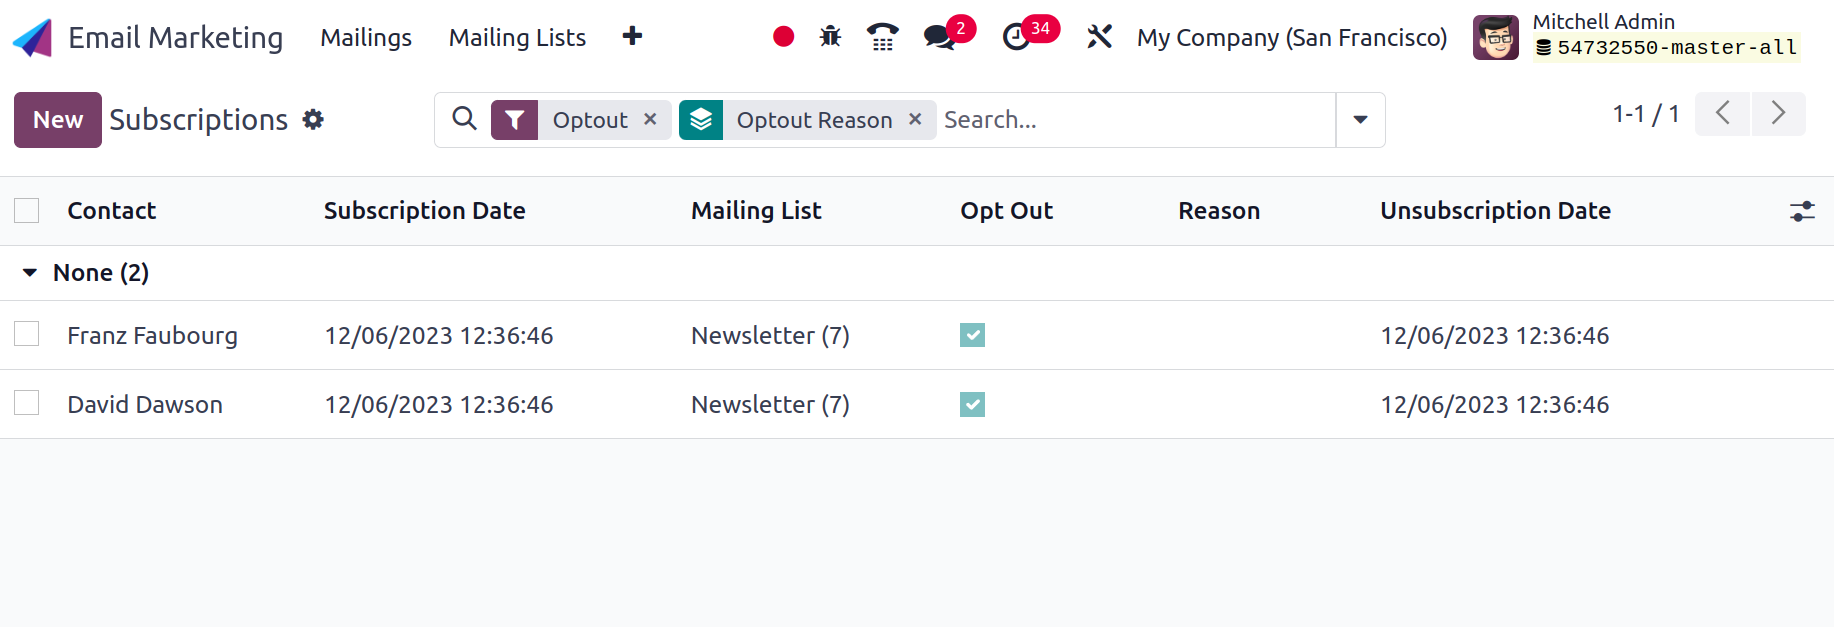Screen dimensions: 1834x627
Task: Remove the Optout filter facet
Action: point(650,119)
